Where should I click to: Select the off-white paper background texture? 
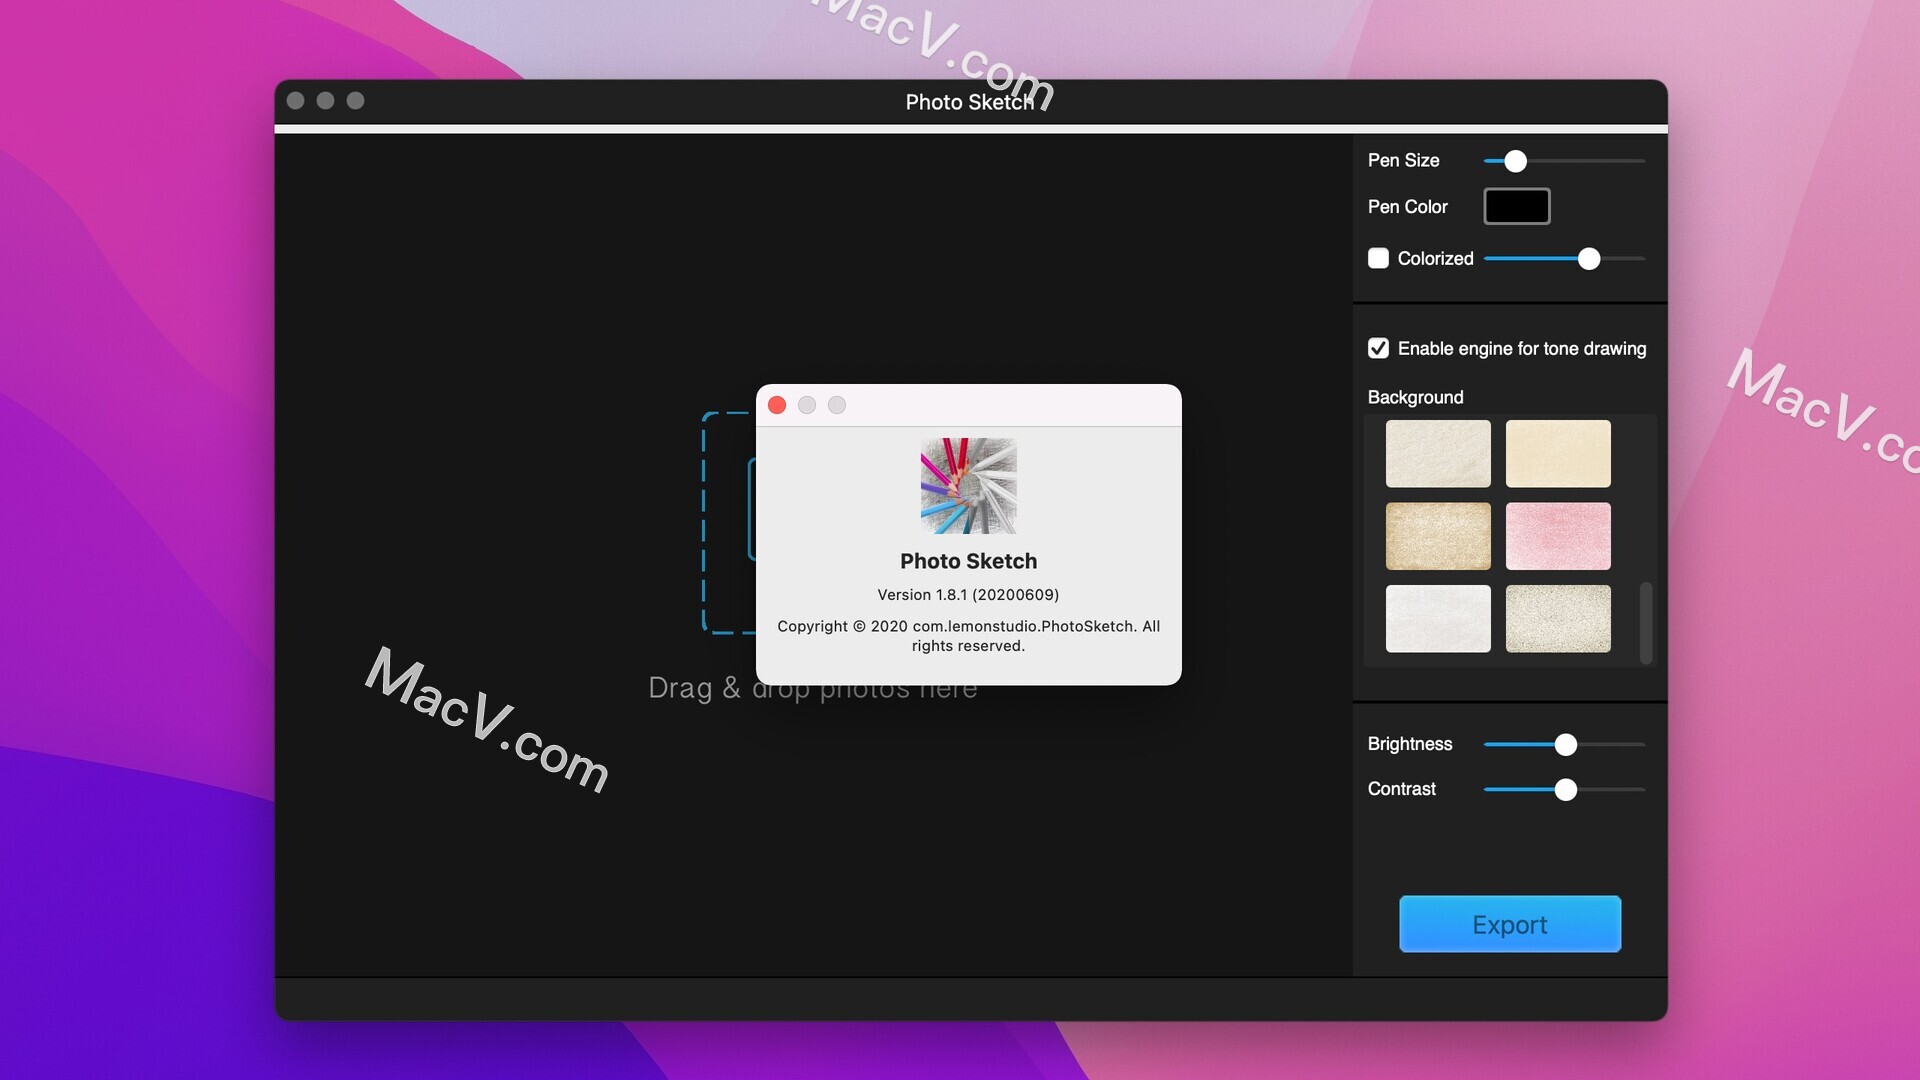click(1438, 454)
